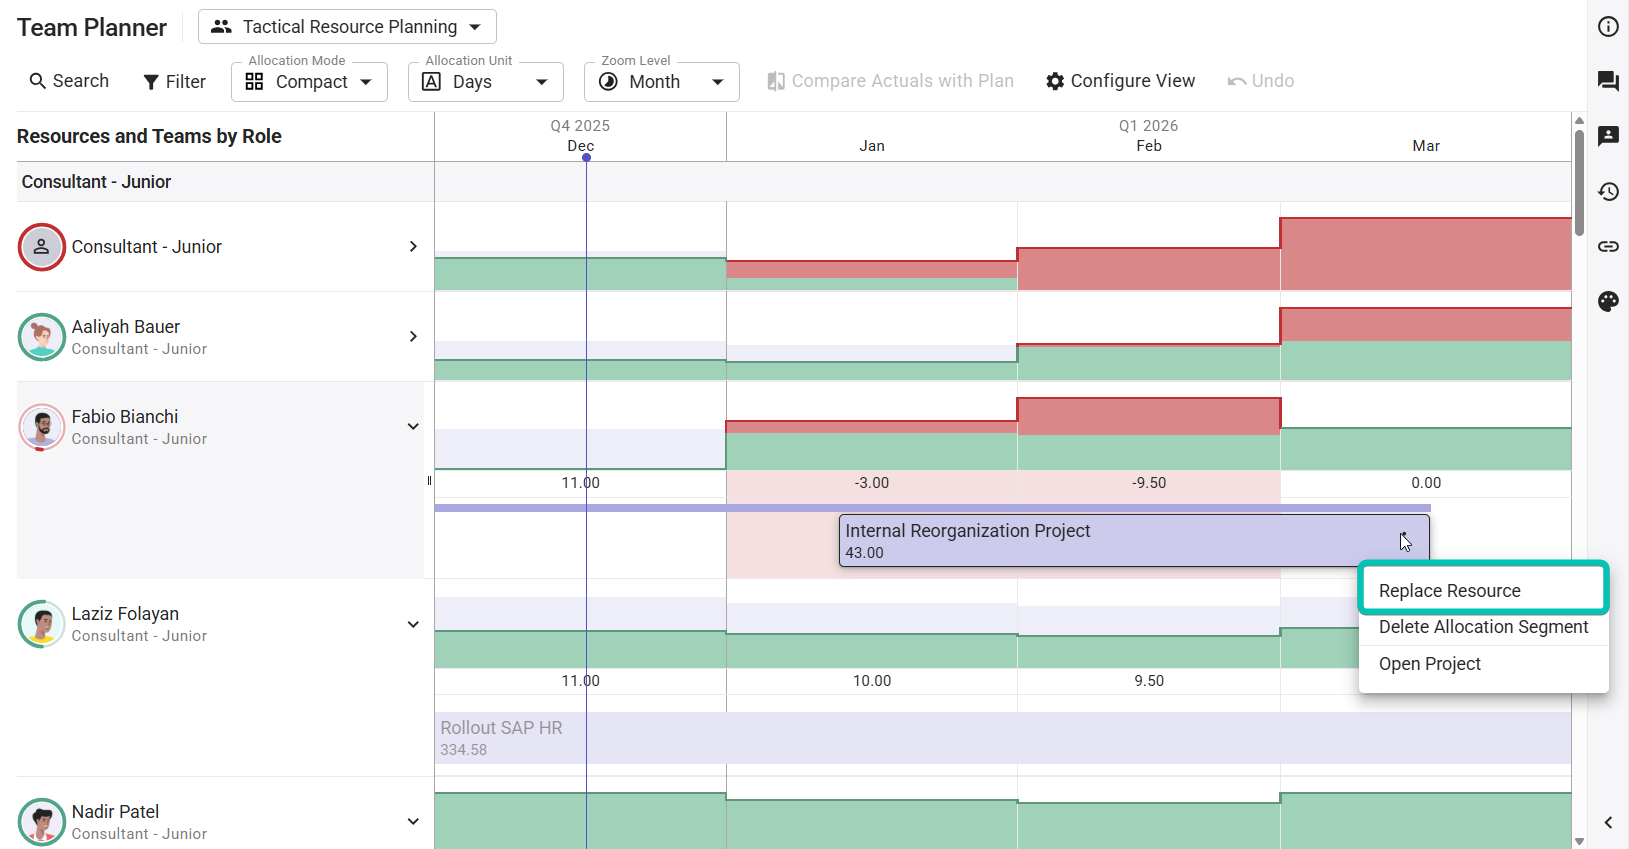
Task: Click the Rollout SAP HR allocation bar
Action: 1002,738
